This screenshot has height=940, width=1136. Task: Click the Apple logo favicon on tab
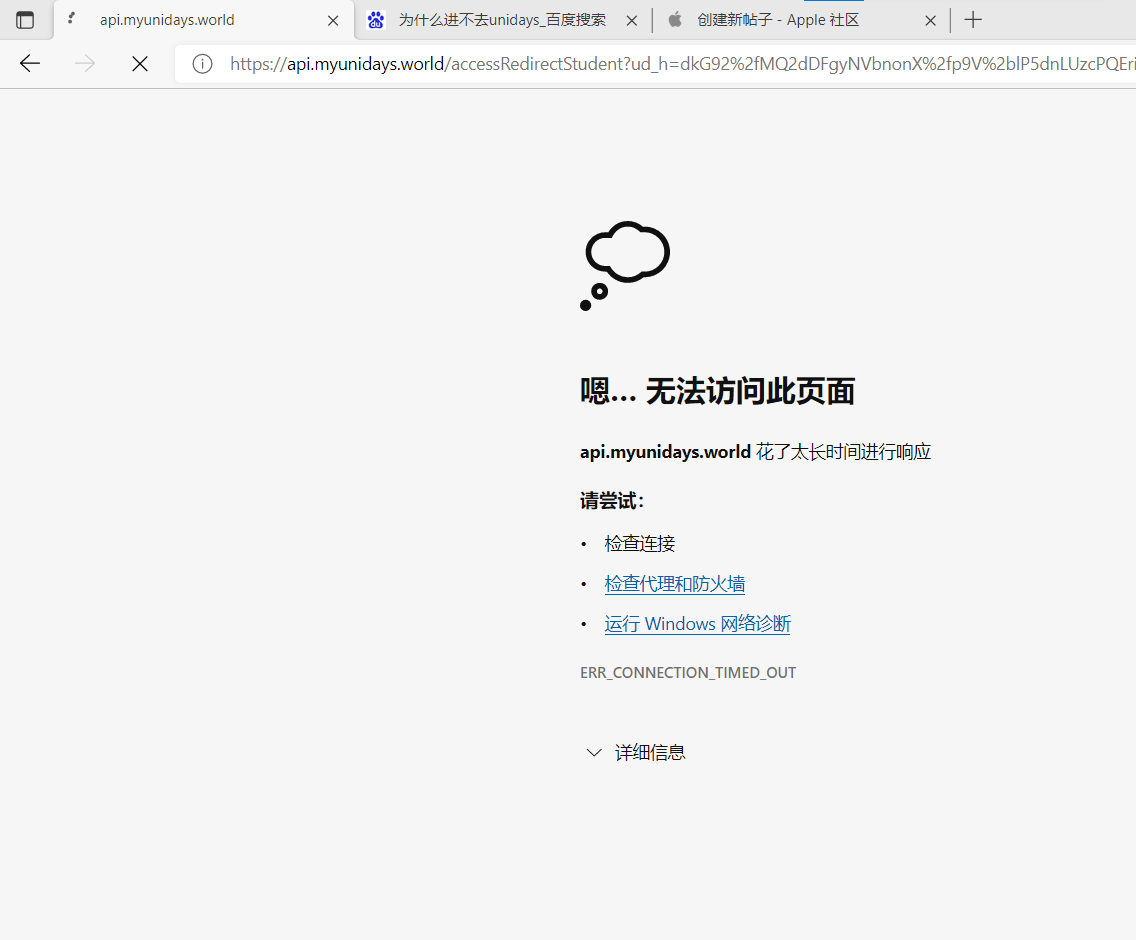[x=675, y=20]
